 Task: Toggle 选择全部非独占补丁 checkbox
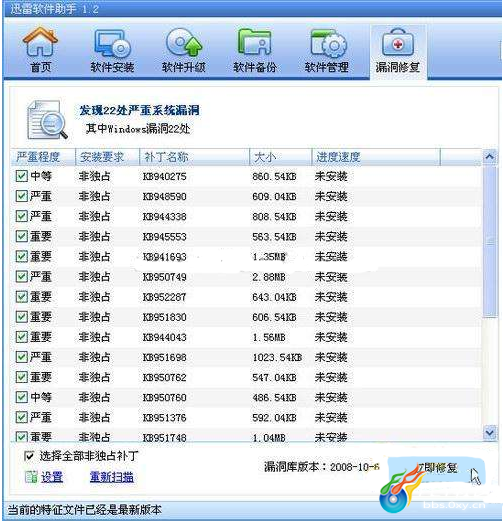[x=29, y=456]
